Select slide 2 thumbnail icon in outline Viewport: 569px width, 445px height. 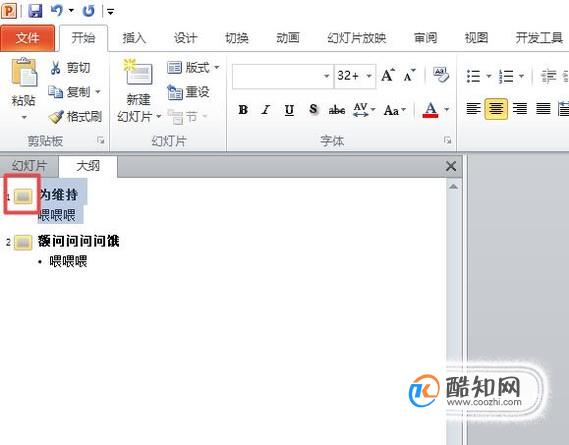pyautogui.click(x=23, y=242)
